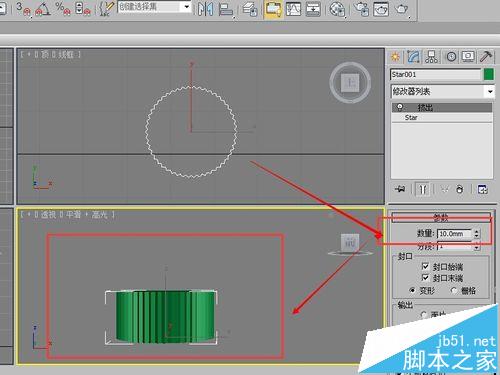Viewport: 500px width, 375px height.
Task: Toggle the Percent Snap tool
Action: (63, 9)
